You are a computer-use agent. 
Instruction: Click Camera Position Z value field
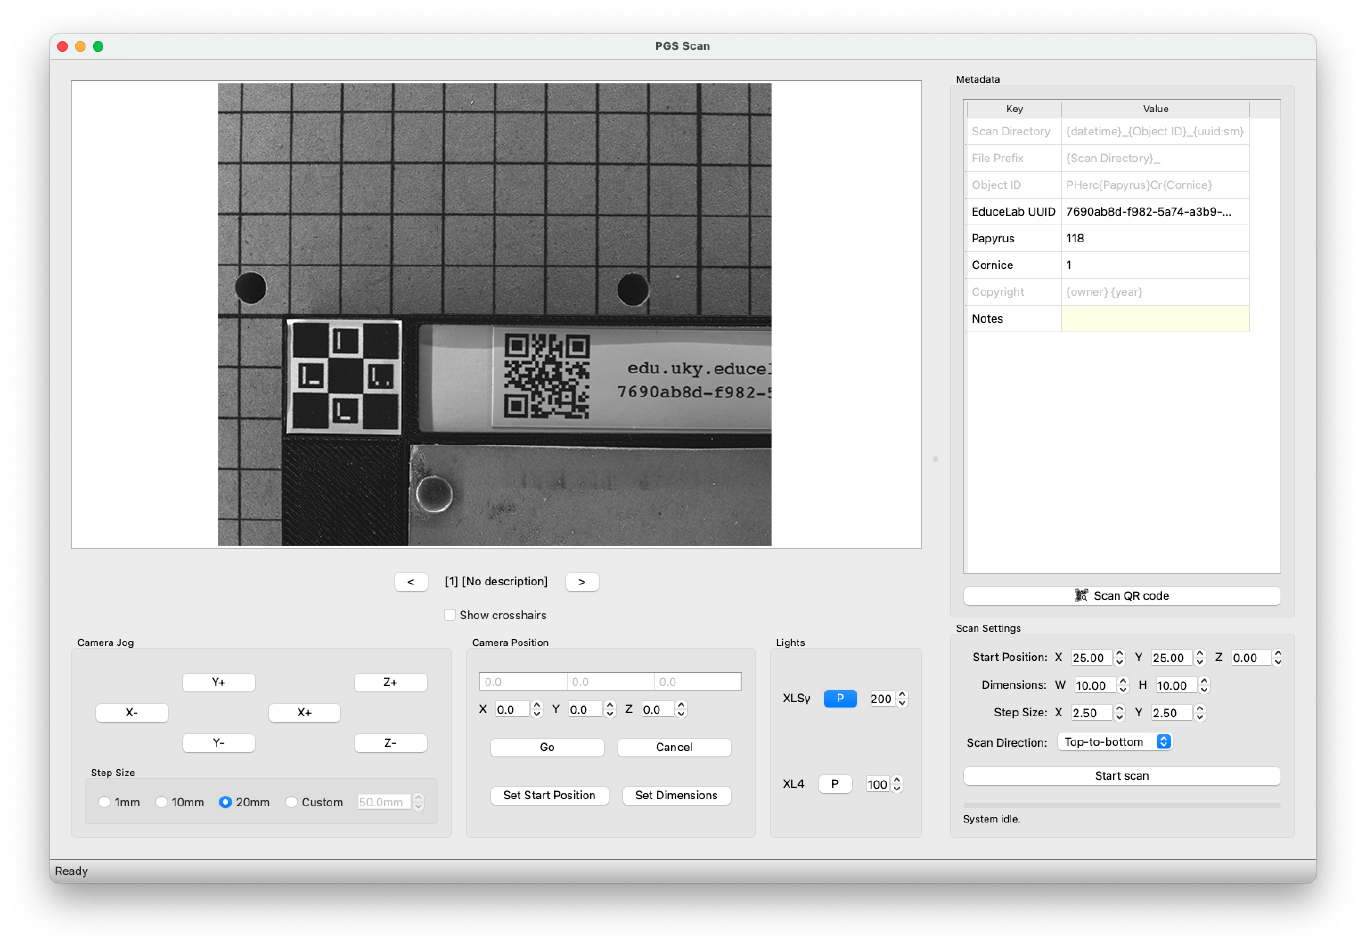pos(658,710)
